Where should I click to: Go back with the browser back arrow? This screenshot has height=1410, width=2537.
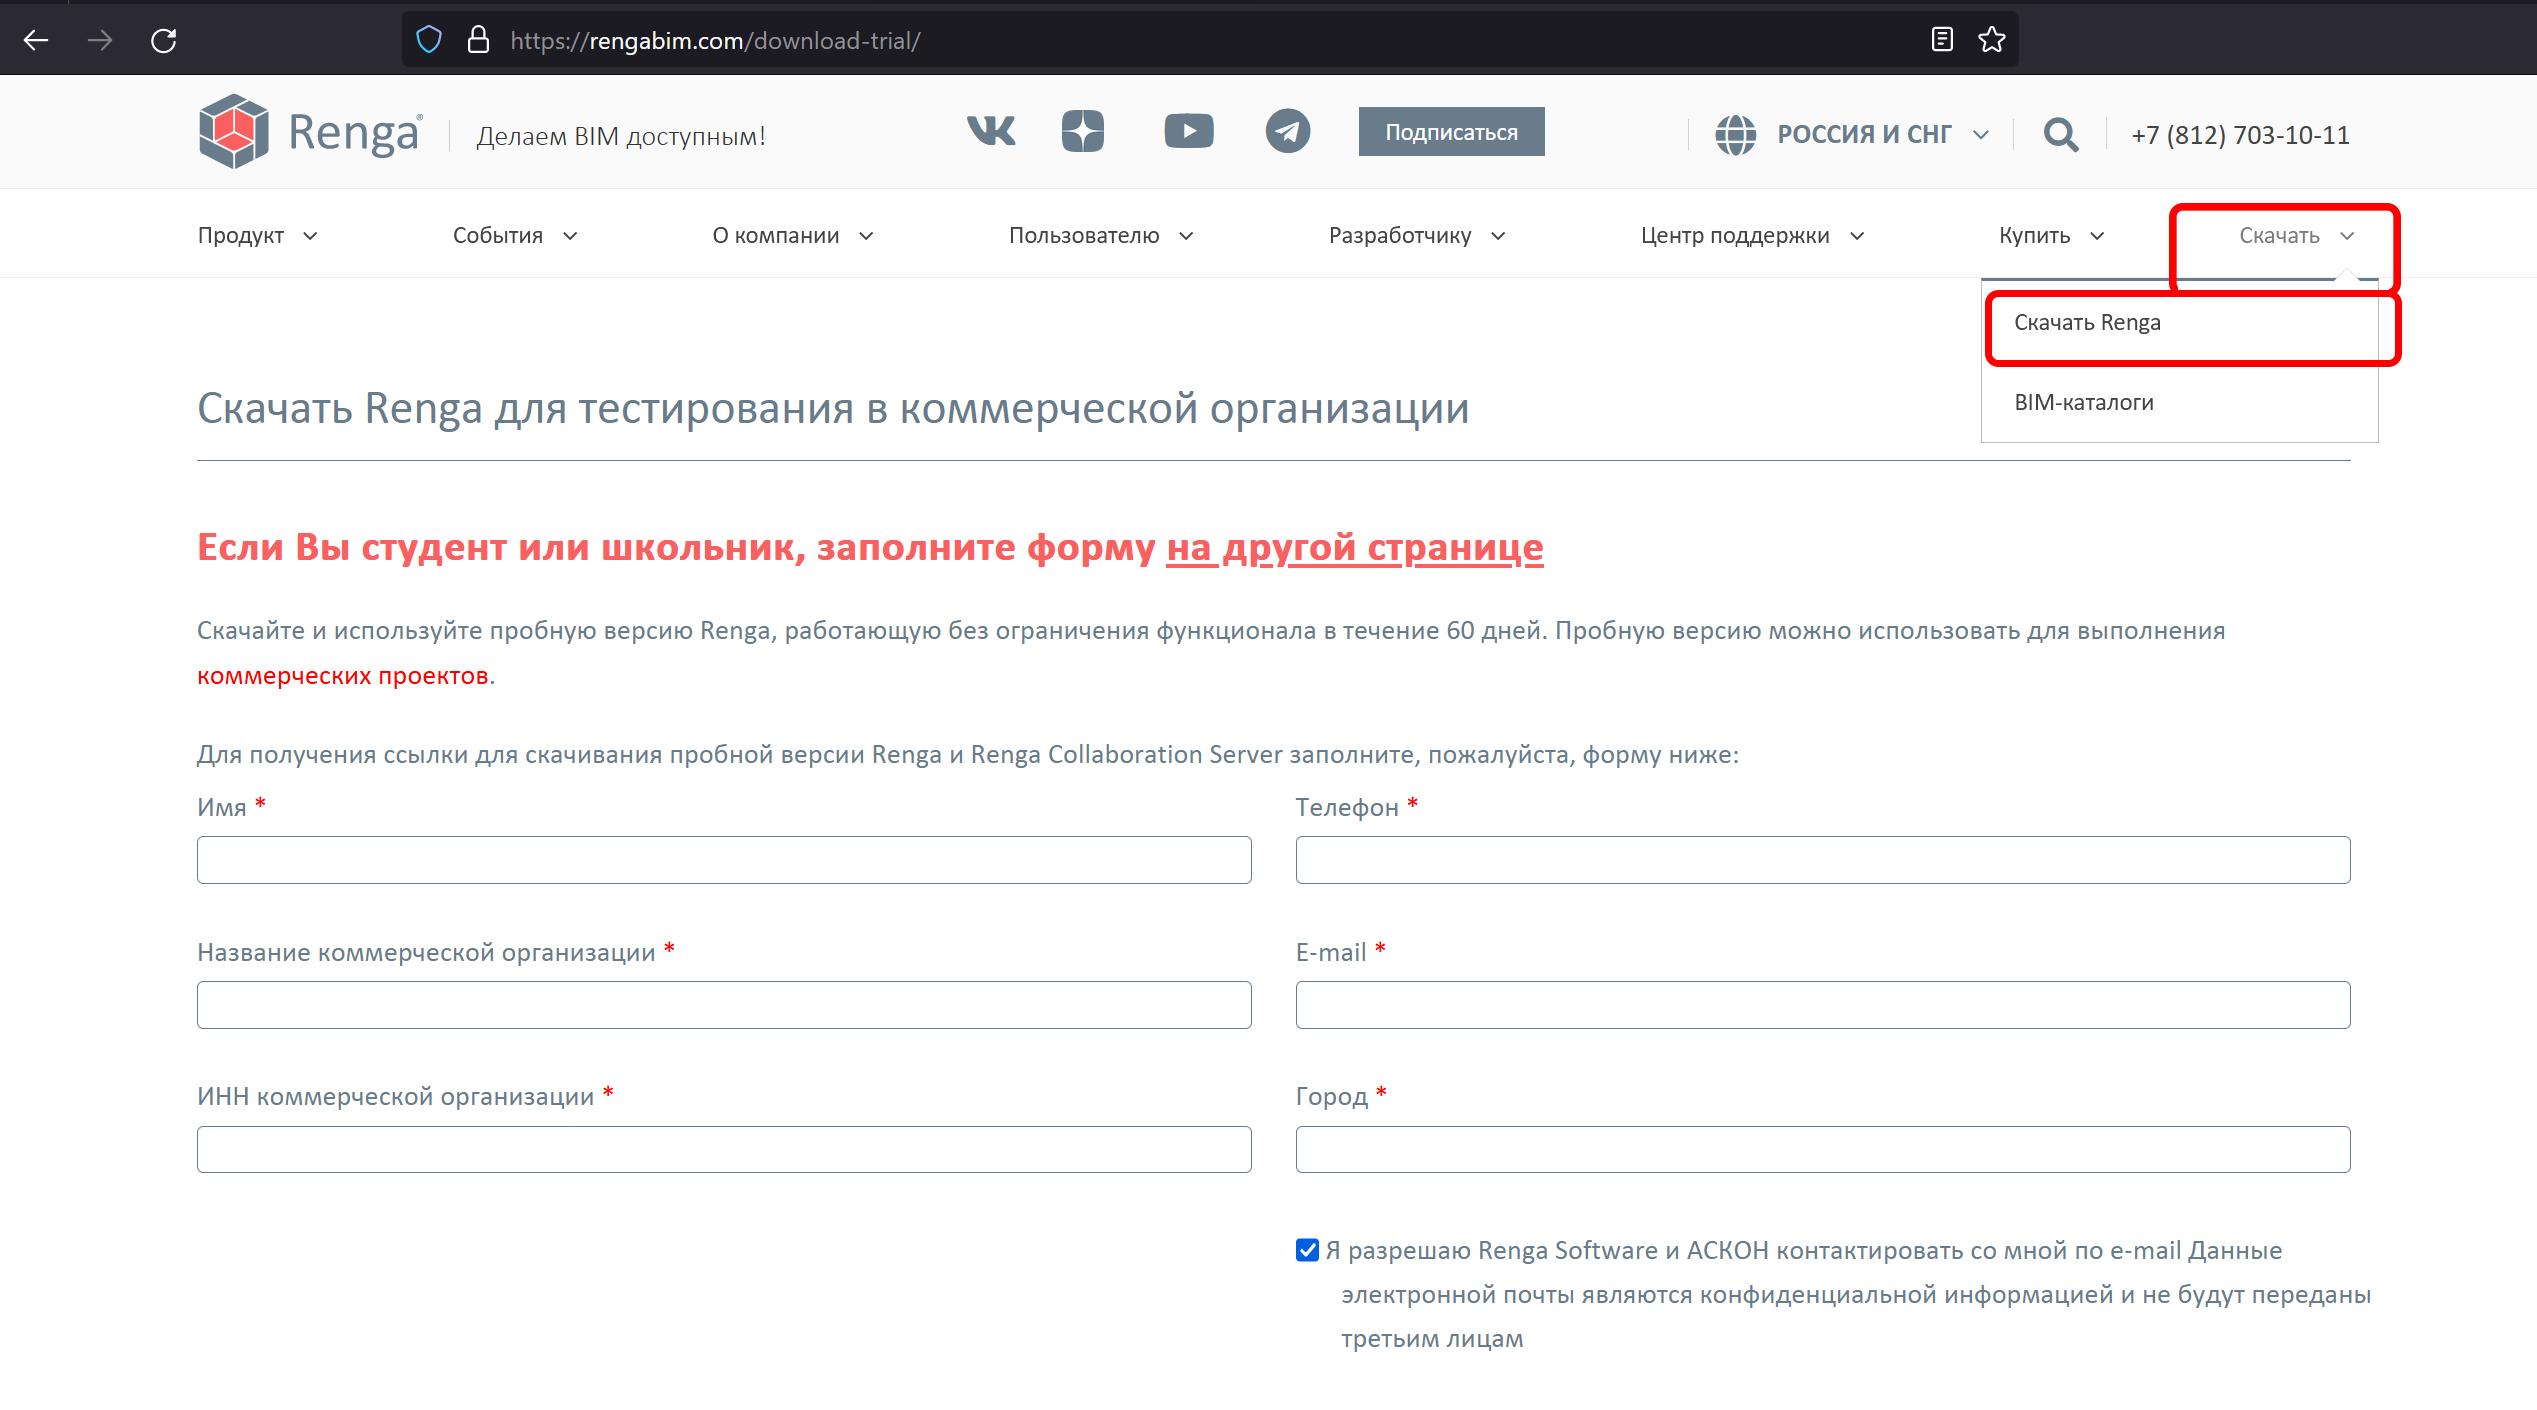36,41
